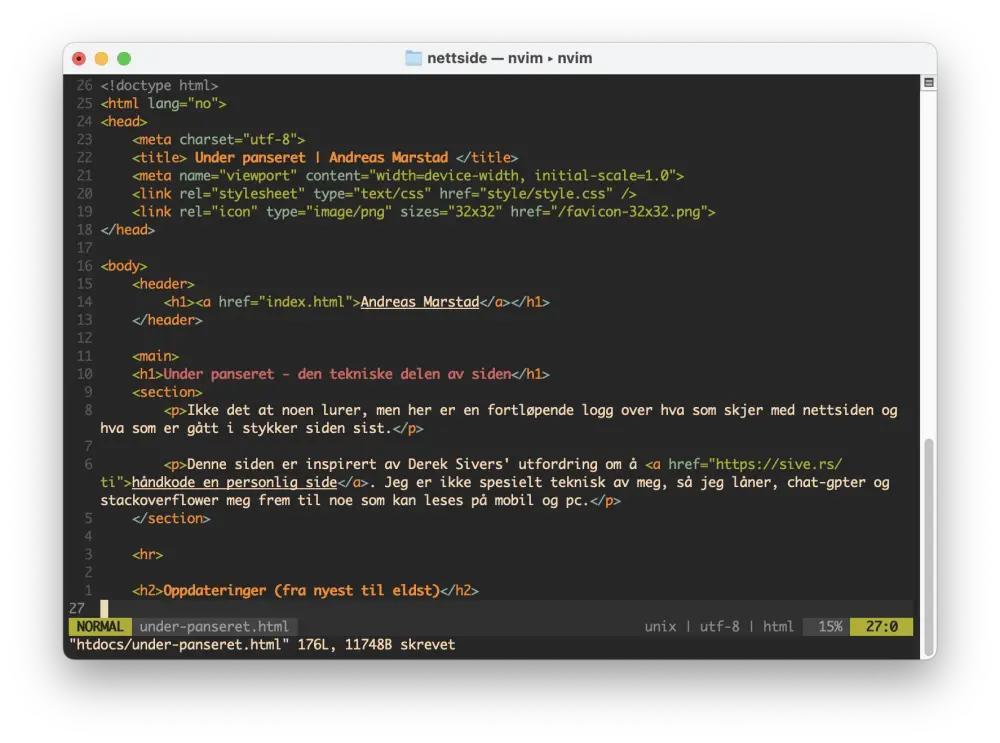The height and width of the screenshot is (743, 1000).
Task: Minimize the terminal with yellow button
Action: click(x=101, y=59)
